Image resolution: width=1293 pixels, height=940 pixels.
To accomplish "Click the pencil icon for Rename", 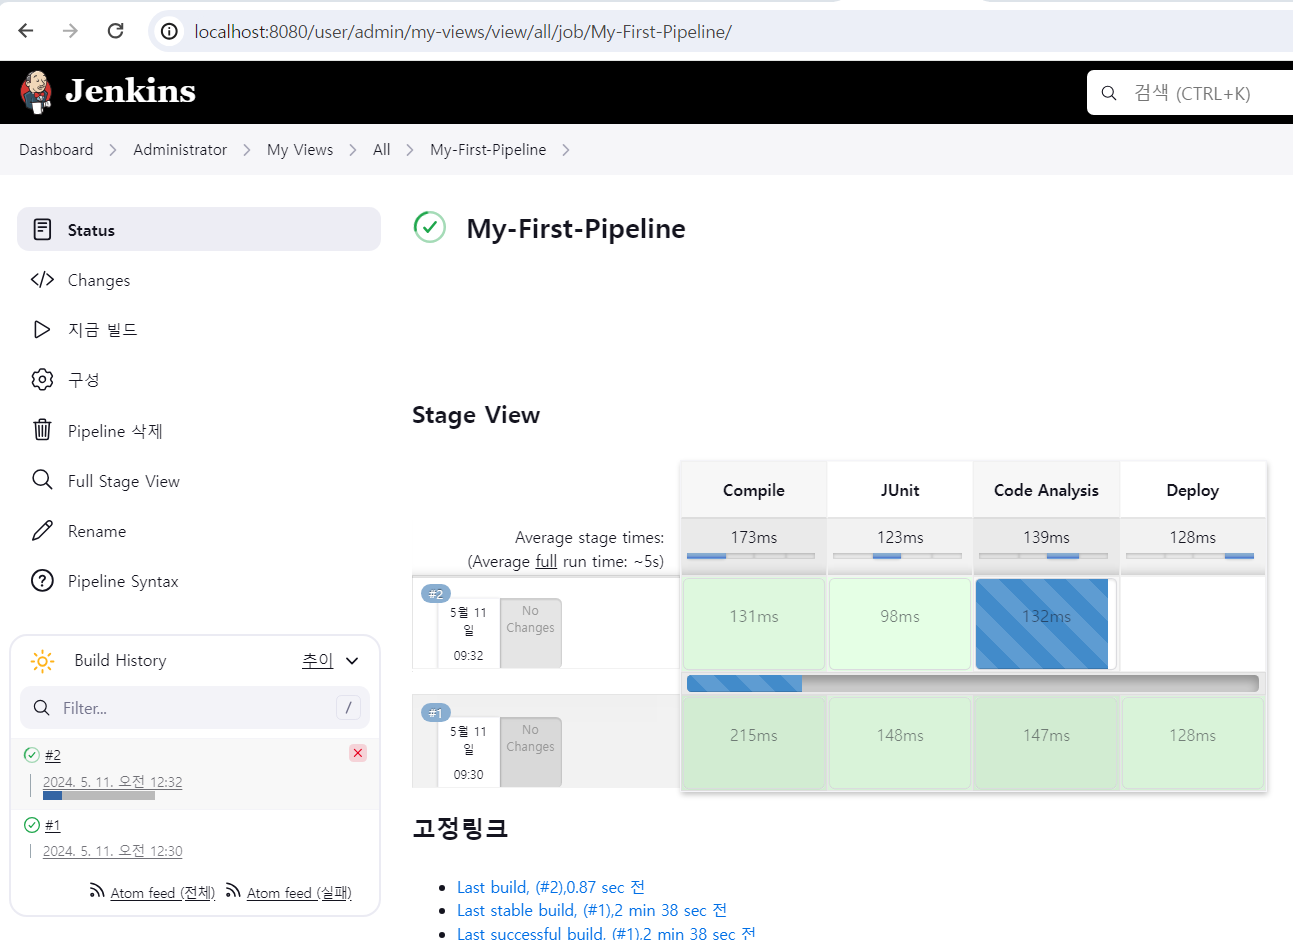I will click(x=42, y=530).
